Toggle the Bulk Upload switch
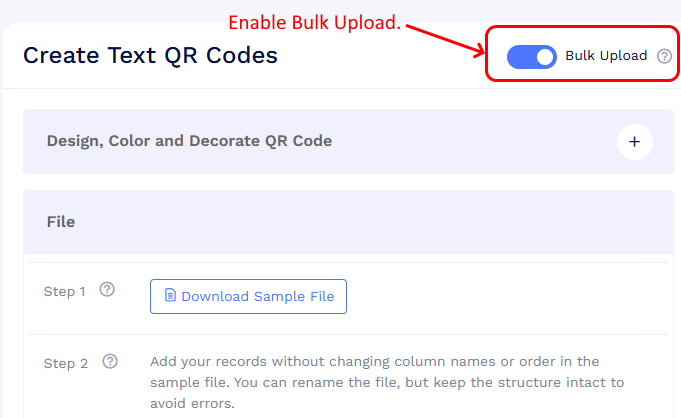 [x=532, y=57]
